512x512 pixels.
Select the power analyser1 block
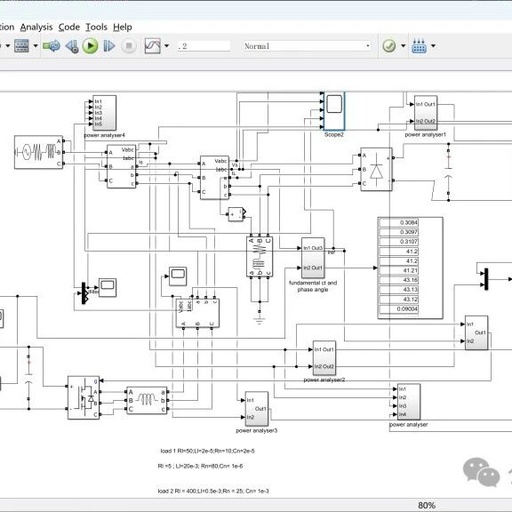[x=426, y=113]
